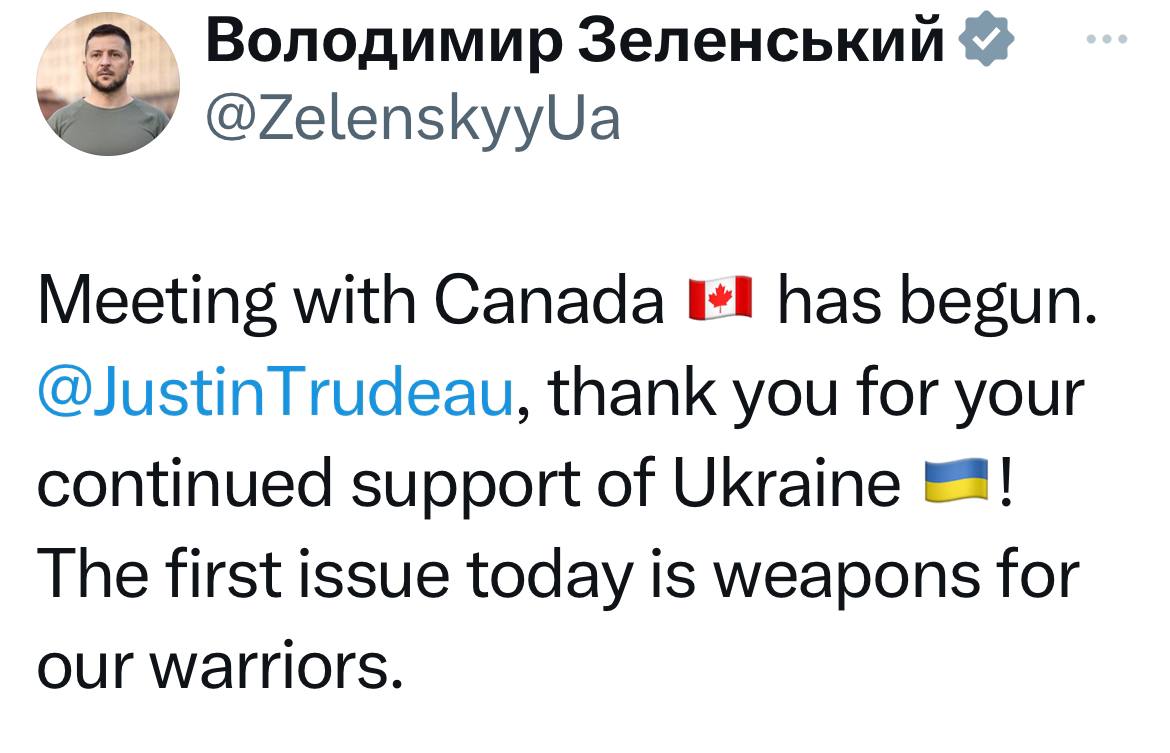Open the three-dot more options menu
Image resolution: width=1170 pixels, height=753 pixels.
(1108, 41)
